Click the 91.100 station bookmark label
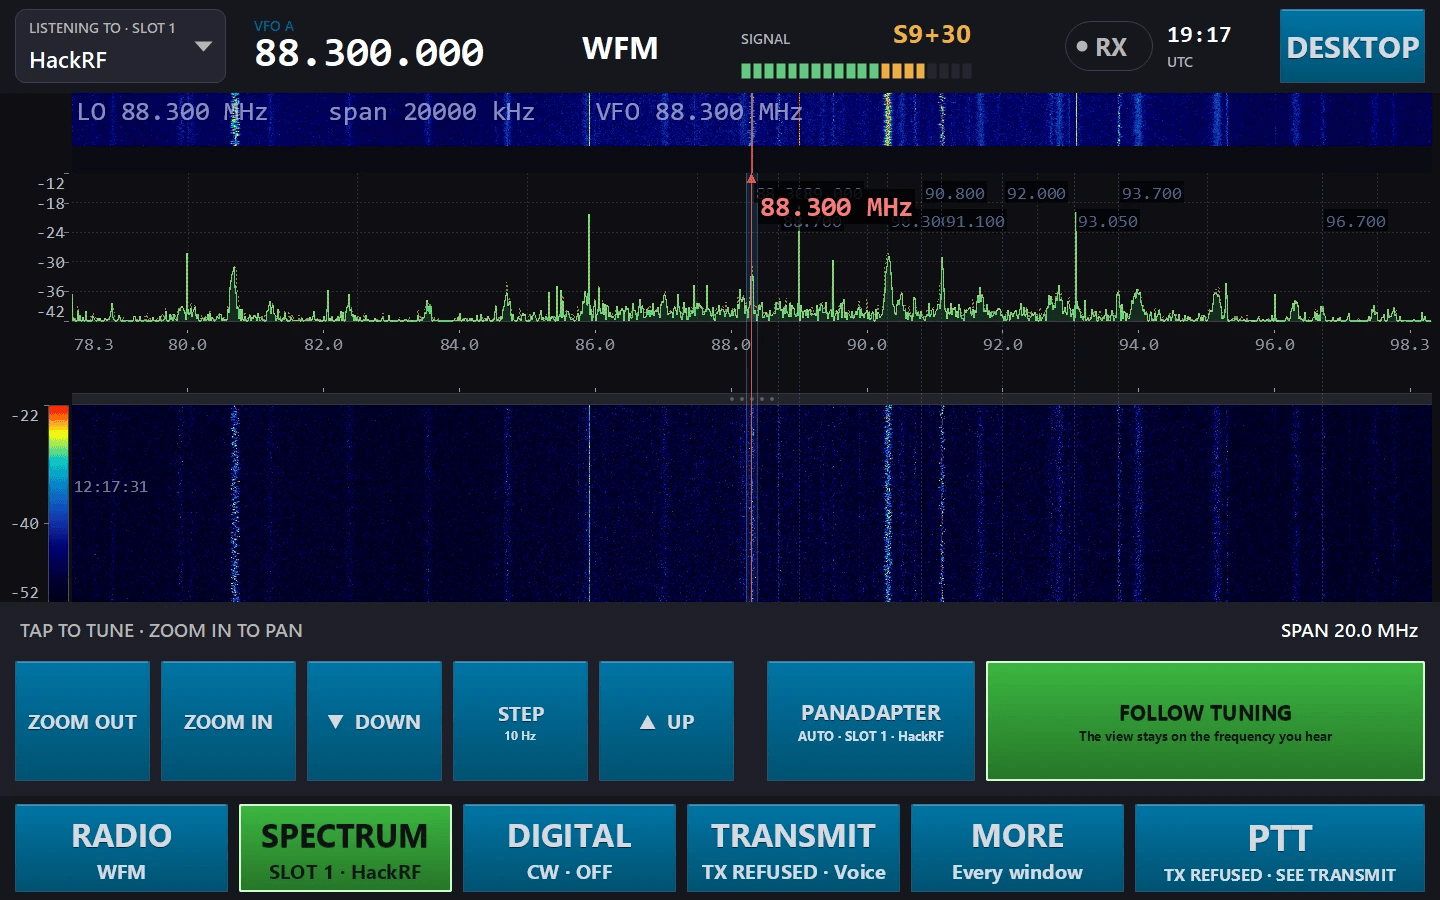The image size is (1440, 900). (x=975, y=222)
